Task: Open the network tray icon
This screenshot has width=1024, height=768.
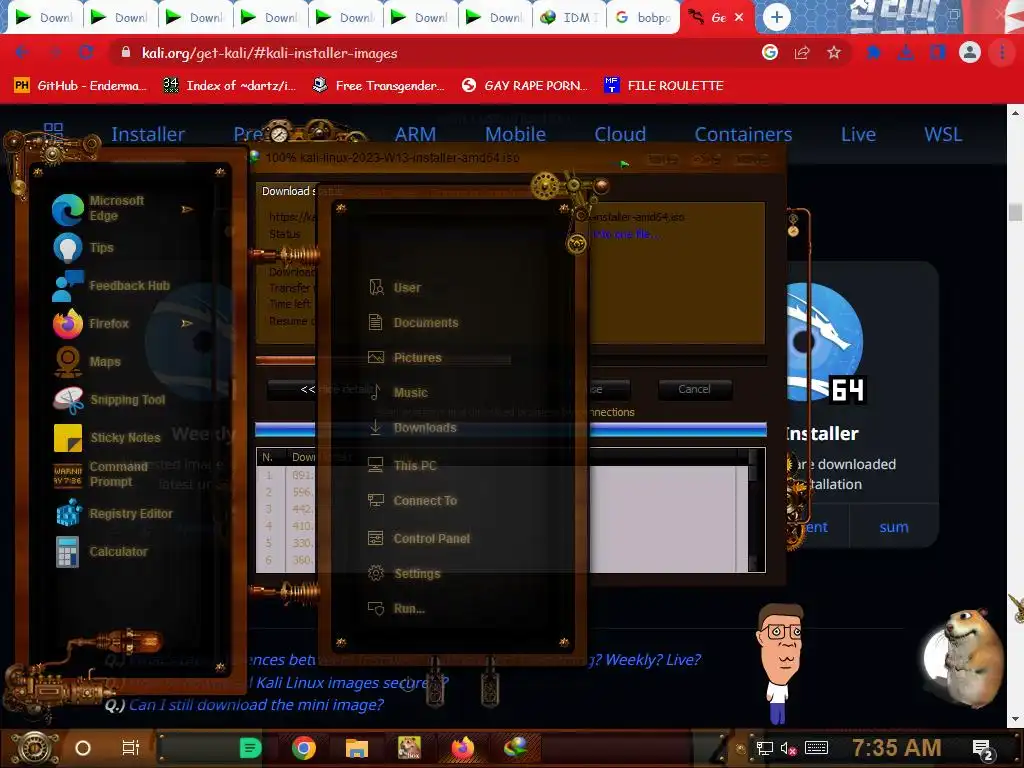Action: pos(764,748)
